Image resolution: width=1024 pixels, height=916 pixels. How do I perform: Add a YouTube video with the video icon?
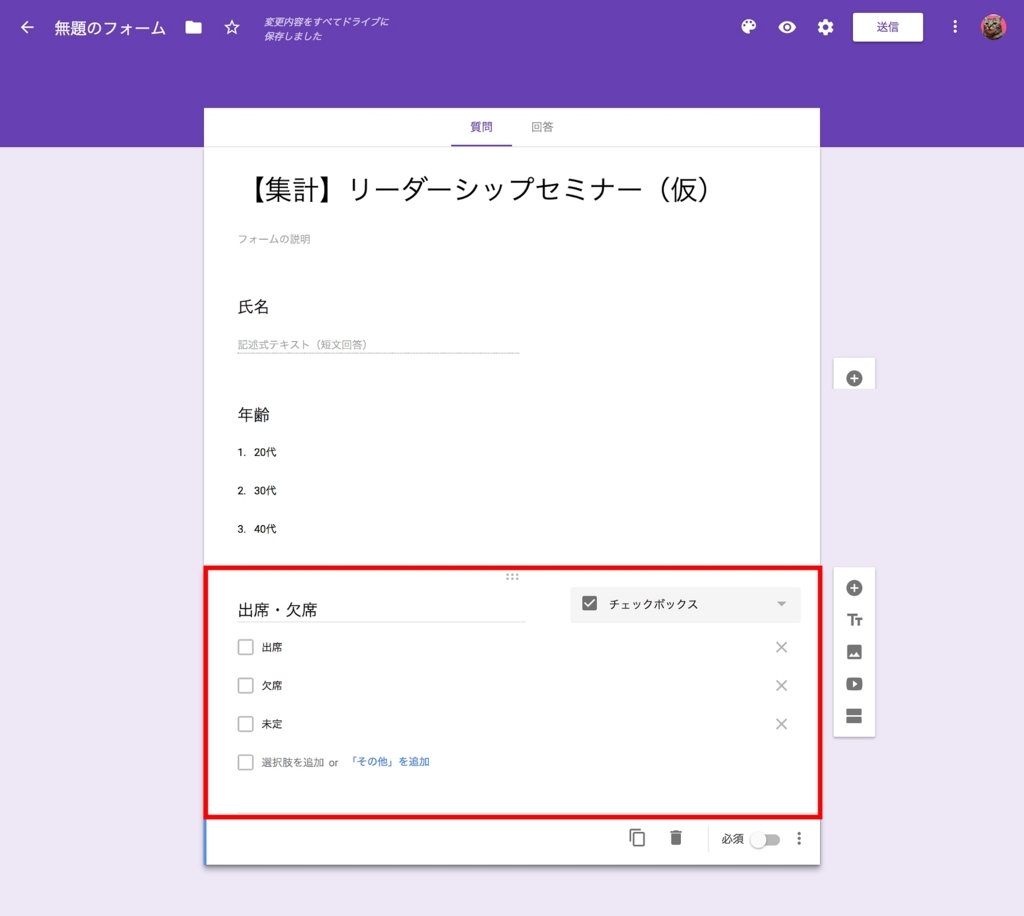pos(854,684)
